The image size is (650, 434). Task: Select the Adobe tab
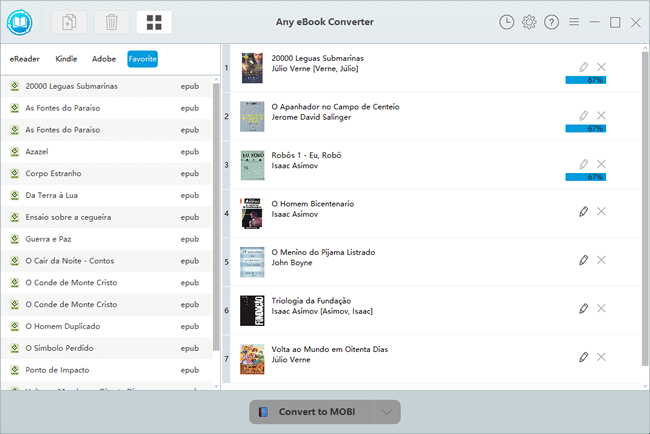[x=104, y=59]
